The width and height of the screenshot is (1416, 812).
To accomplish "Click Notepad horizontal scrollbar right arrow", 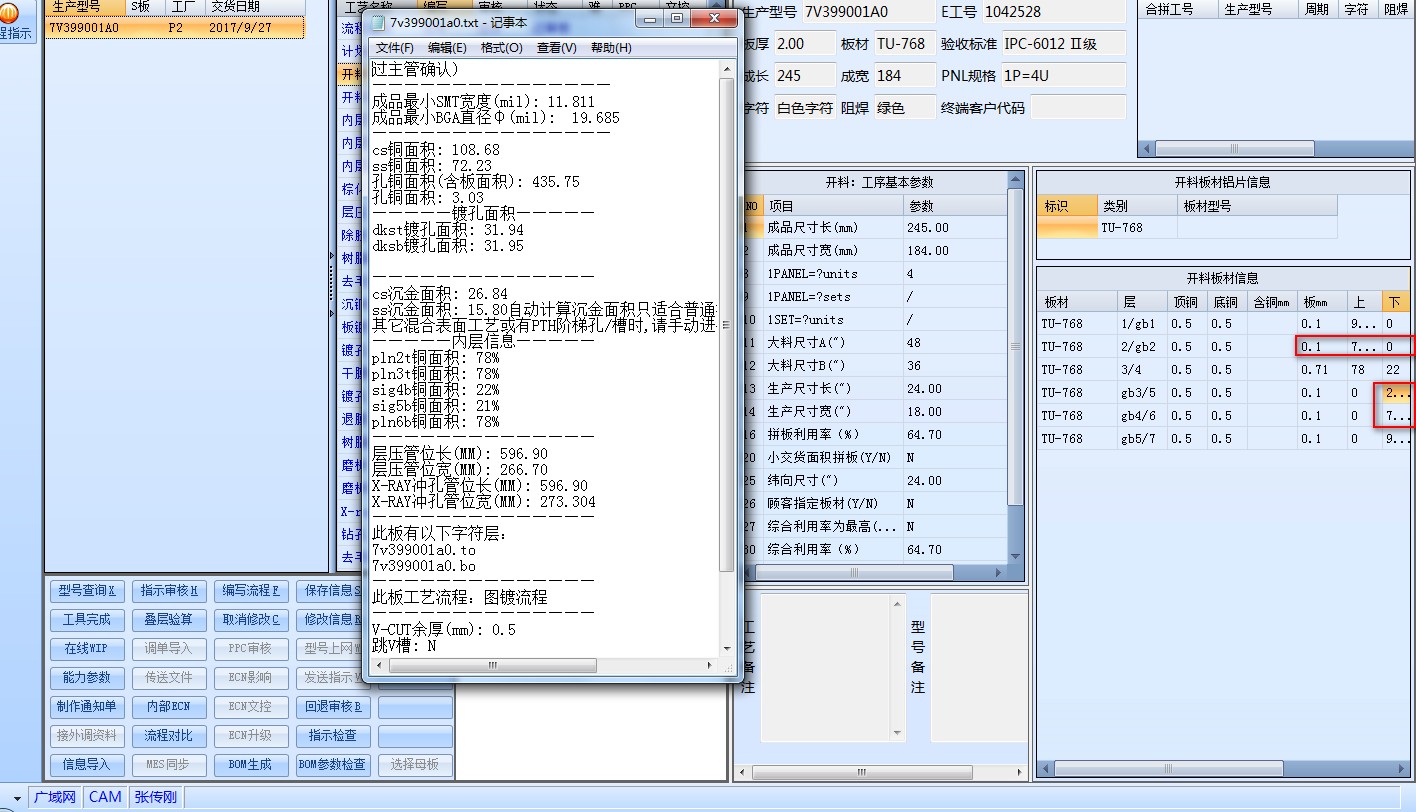I will coord(710,665).
